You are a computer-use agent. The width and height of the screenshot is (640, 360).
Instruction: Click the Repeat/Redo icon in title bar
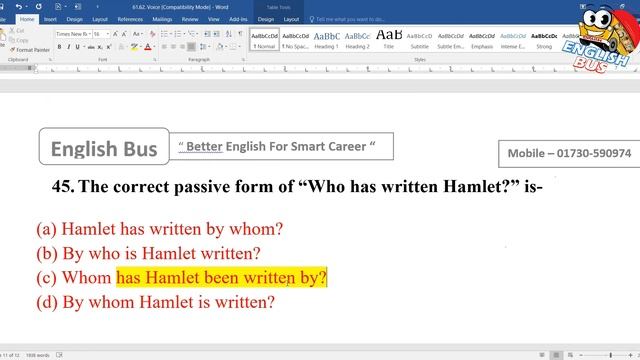coord(39,7)
